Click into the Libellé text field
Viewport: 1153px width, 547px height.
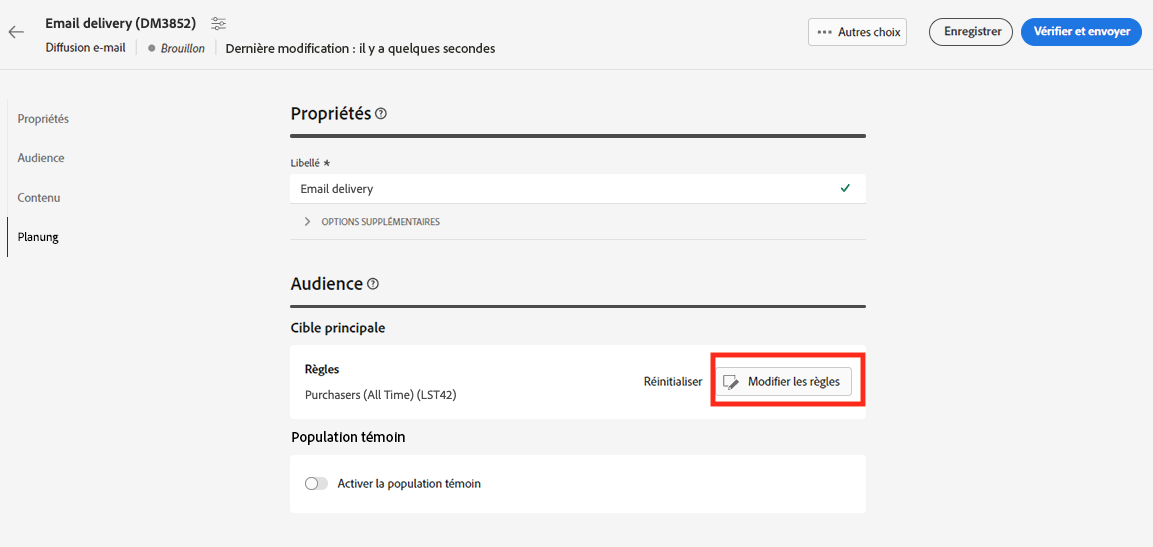pyautogui.click(x=560, y=188)
